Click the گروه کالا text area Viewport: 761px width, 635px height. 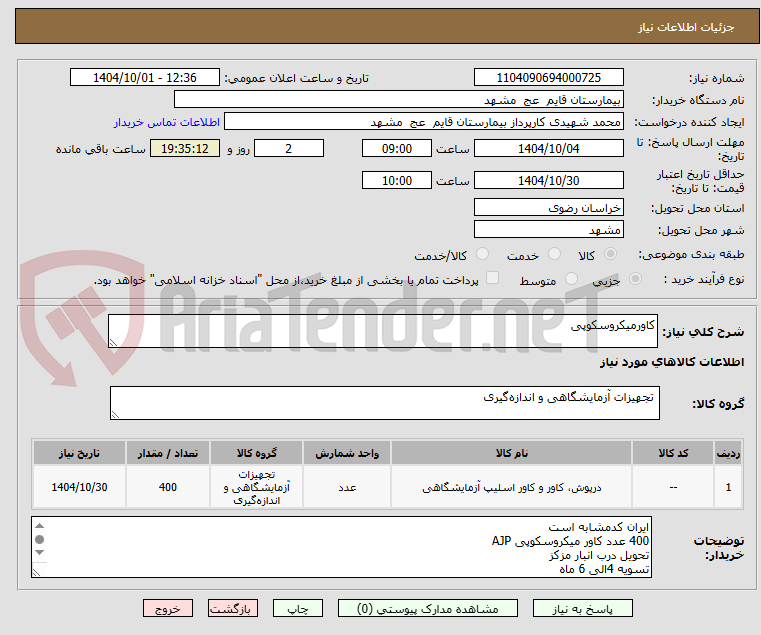pos(384,403)
